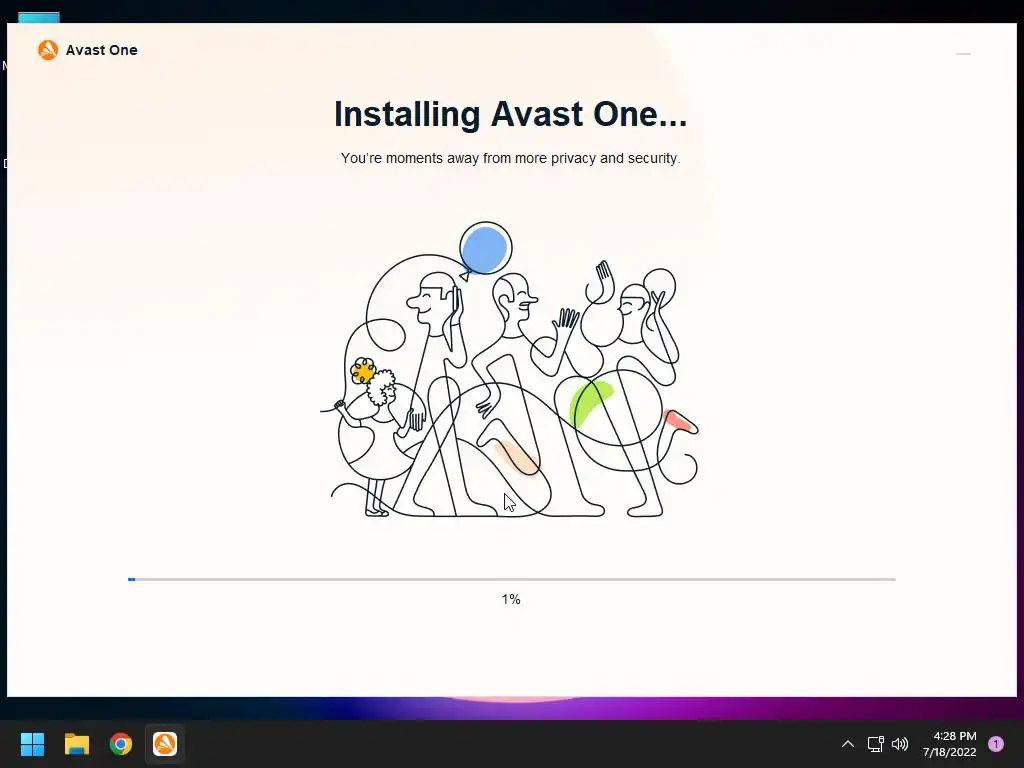Click the dancing people illustration
Screen dimensions: 1024x768
click(x=509, y=370)
